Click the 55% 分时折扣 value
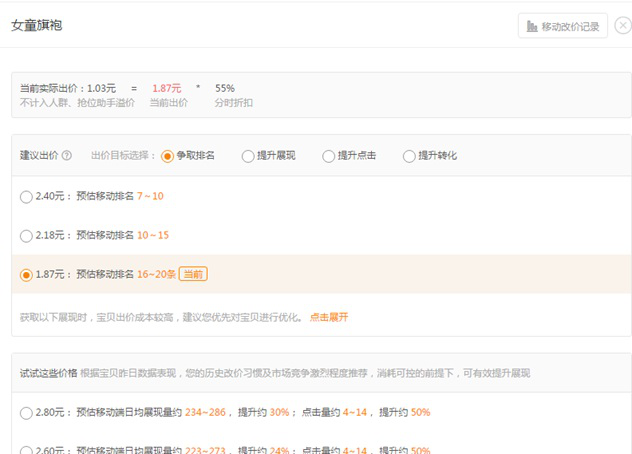Viewport: 632px width, 454px height. coord(225,88)
